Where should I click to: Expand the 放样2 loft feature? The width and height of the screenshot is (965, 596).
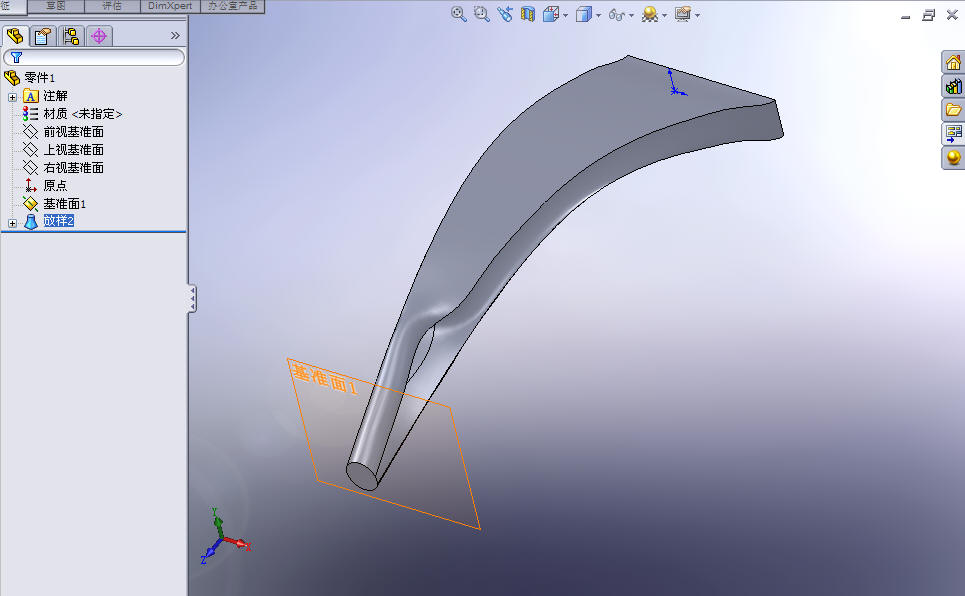point(12,224)
